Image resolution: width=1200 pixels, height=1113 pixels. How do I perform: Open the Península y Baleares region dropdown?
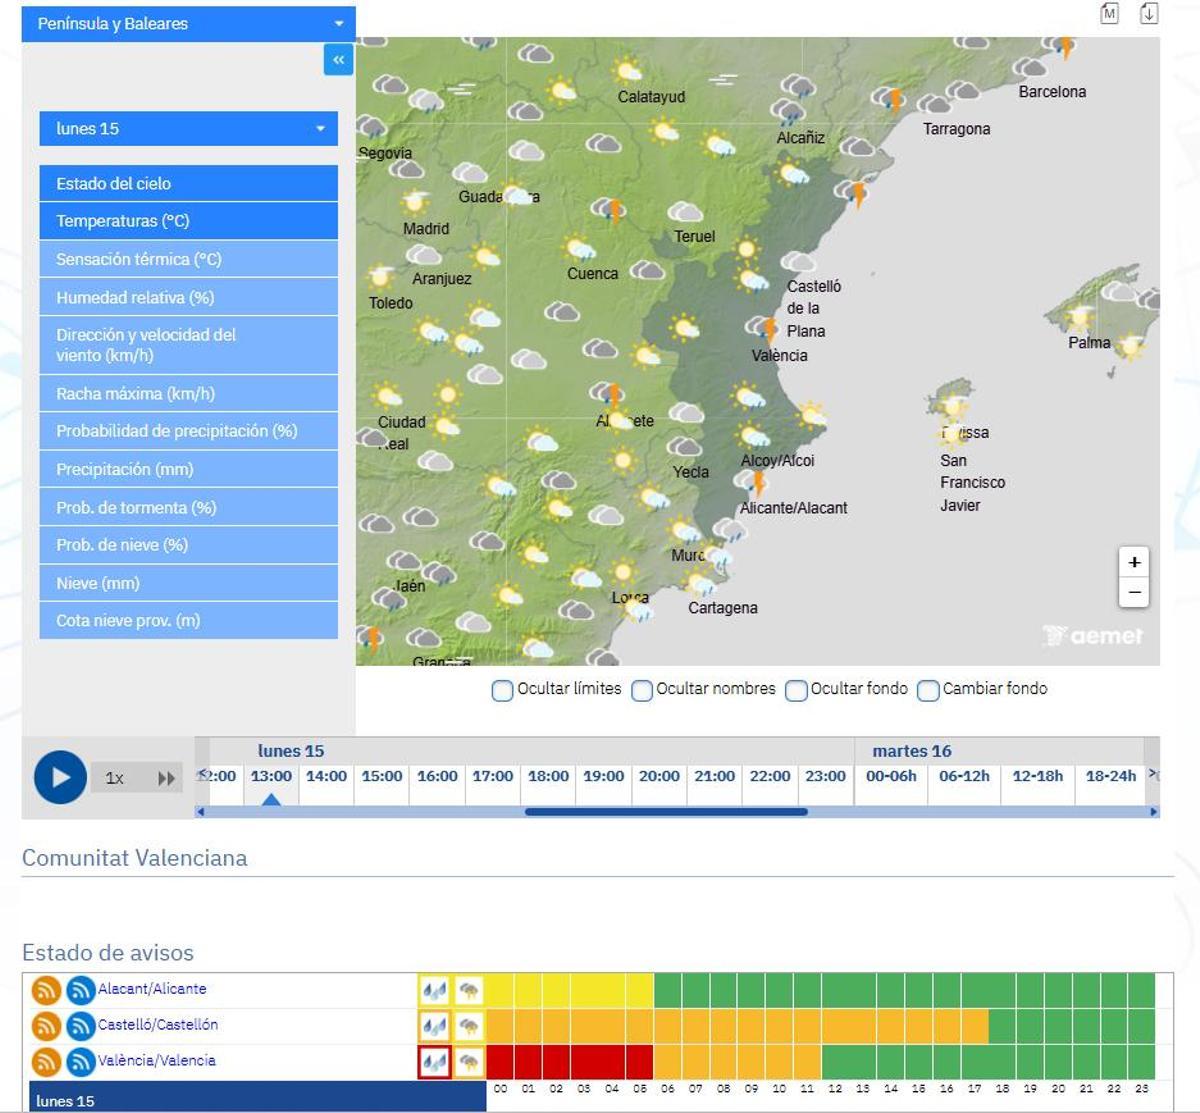coord(188,23)
